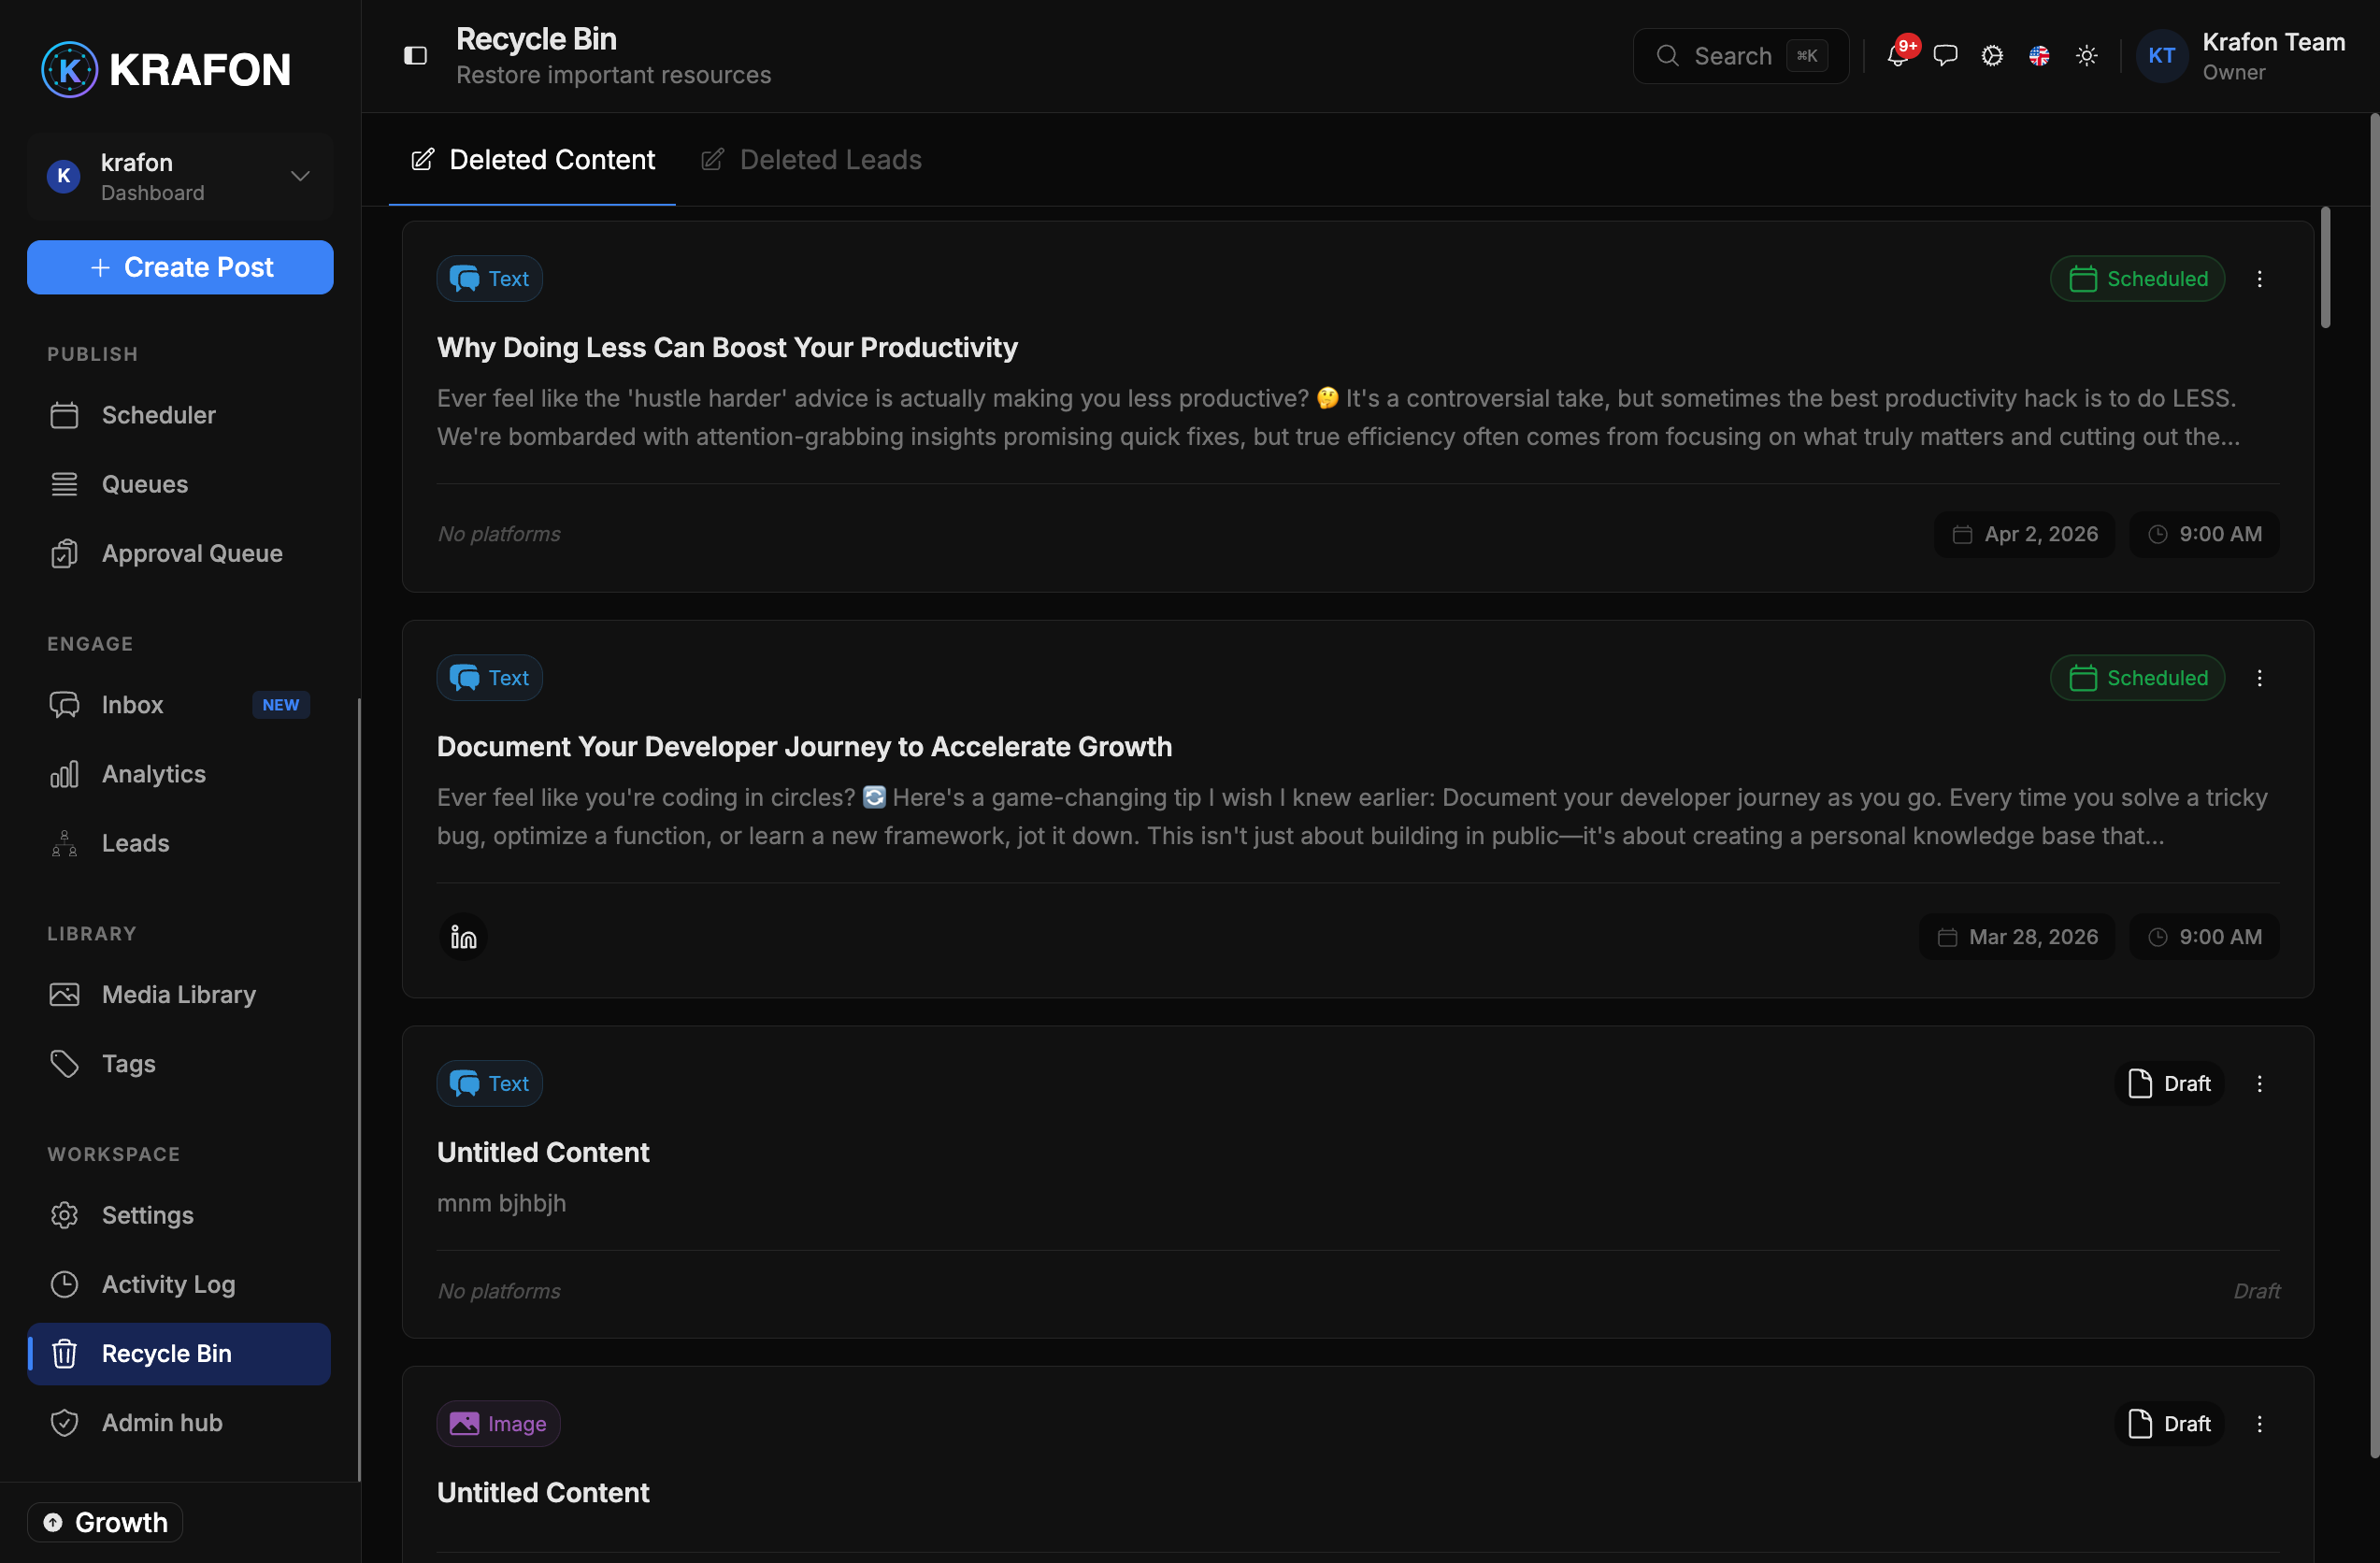
Task: Switch to the Deleted Leads tab
Action: point(811,160)
